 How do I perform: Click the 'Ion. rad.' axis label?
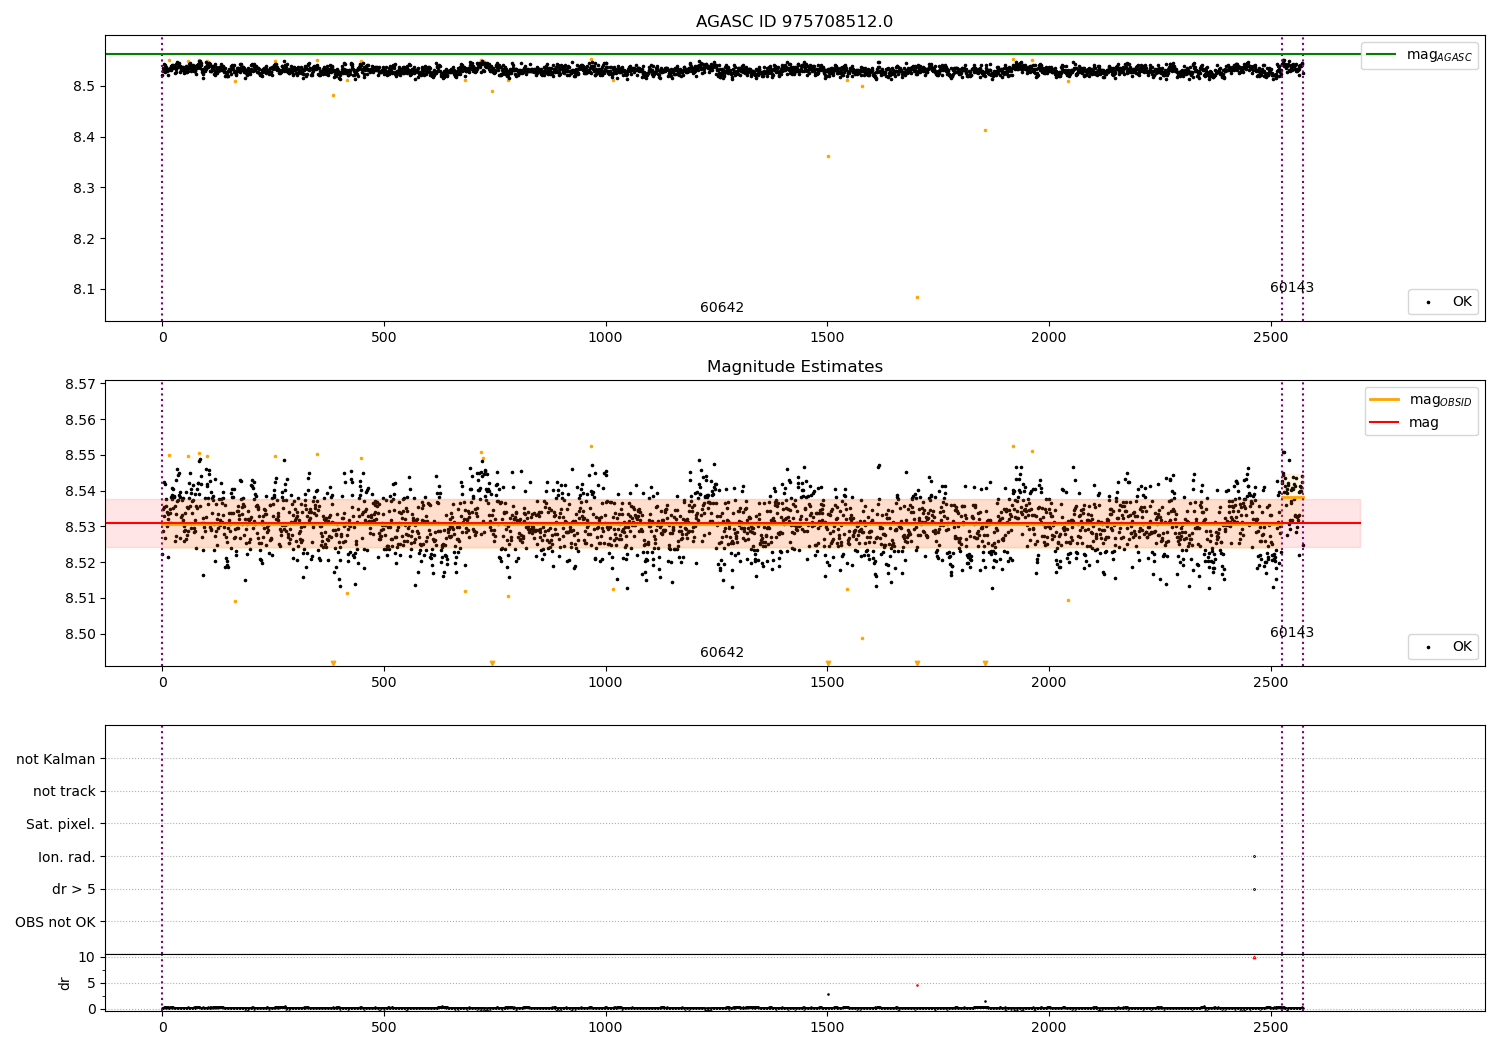tap(67, 857)
